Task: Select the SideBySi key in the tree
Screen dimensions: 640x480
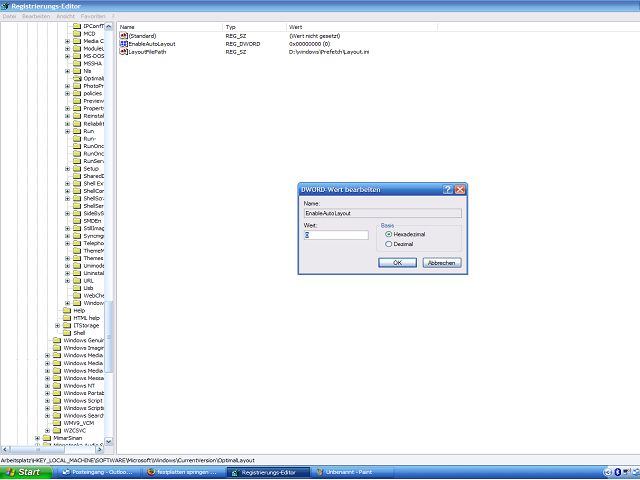Action: 93,213
